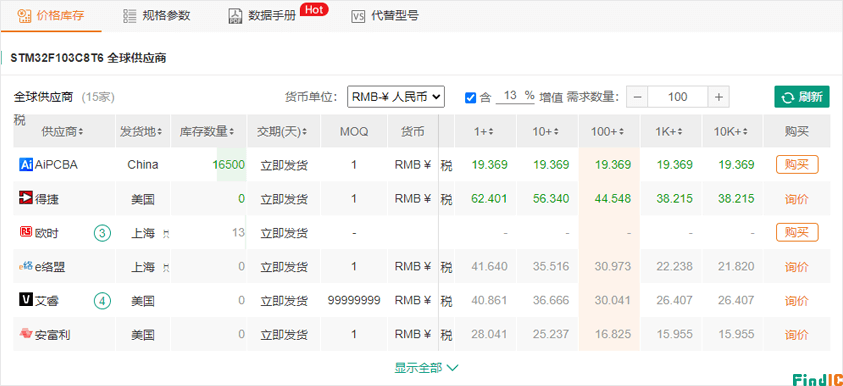Click 购买 button in 欧时 row
Screen dimensions: 843x386
(797, 232)
